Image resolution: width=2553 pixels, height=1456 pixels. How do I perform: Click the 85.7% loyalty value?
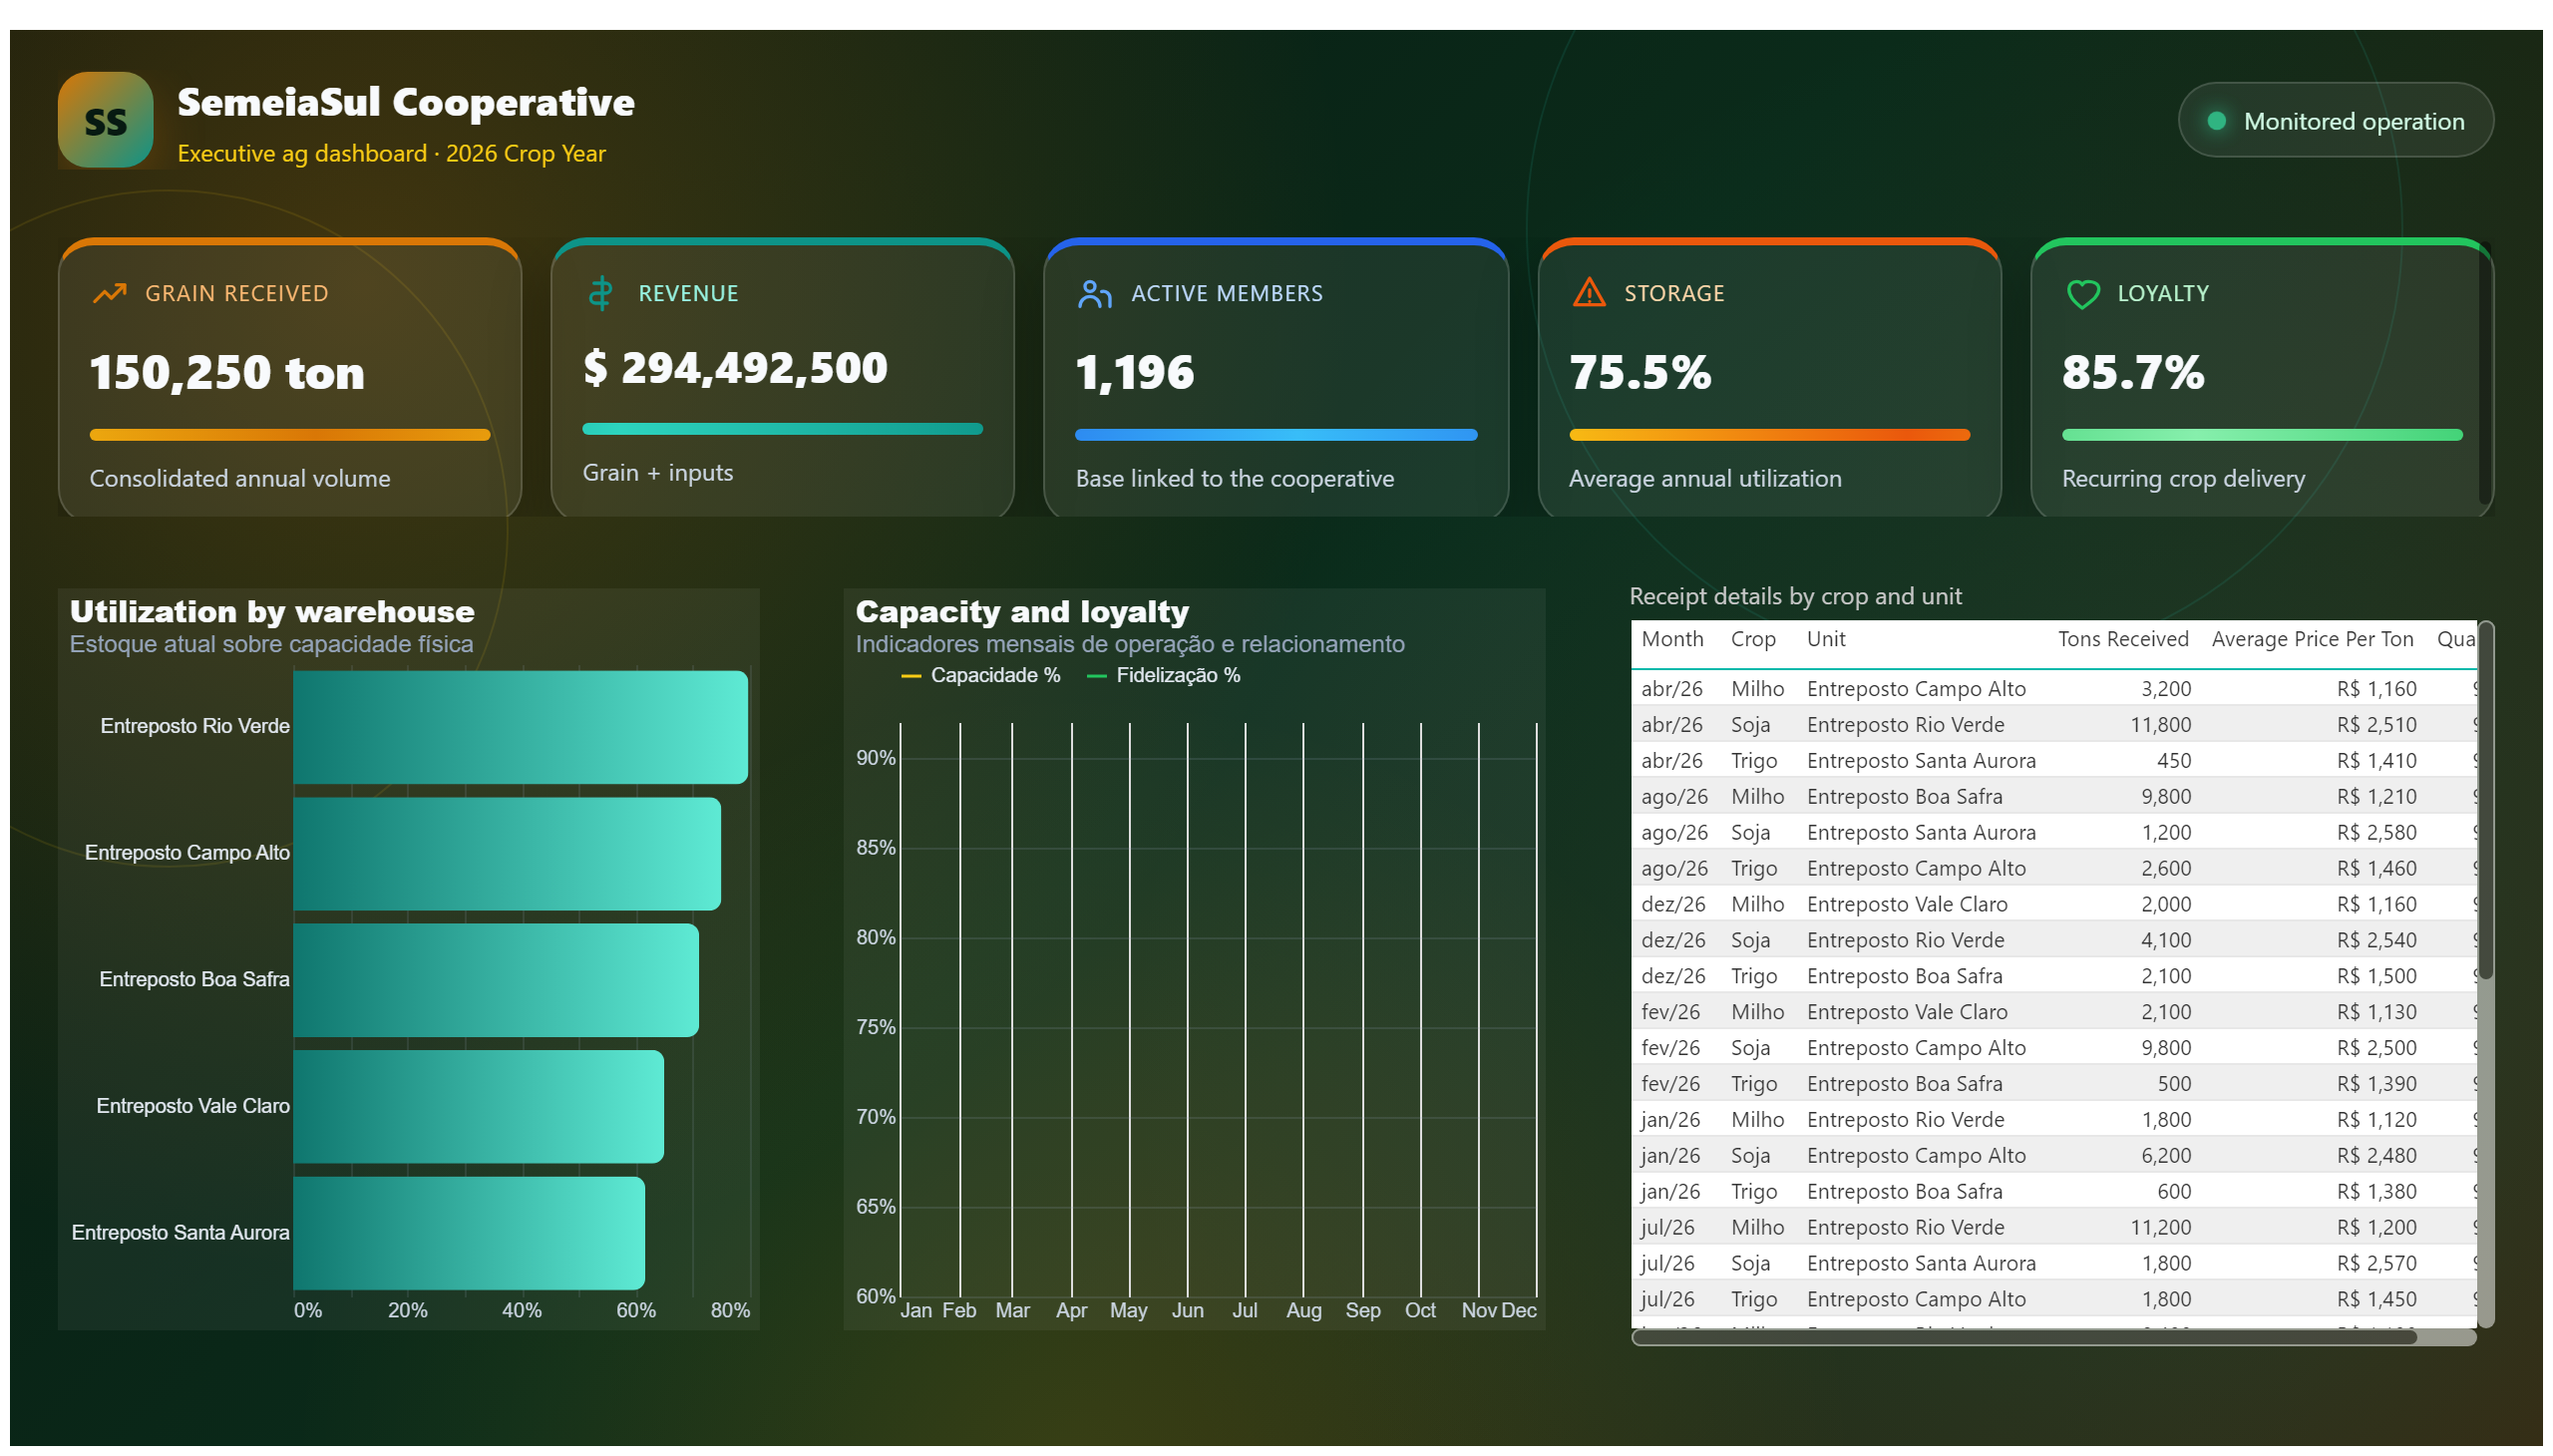tap(2132, 373)
